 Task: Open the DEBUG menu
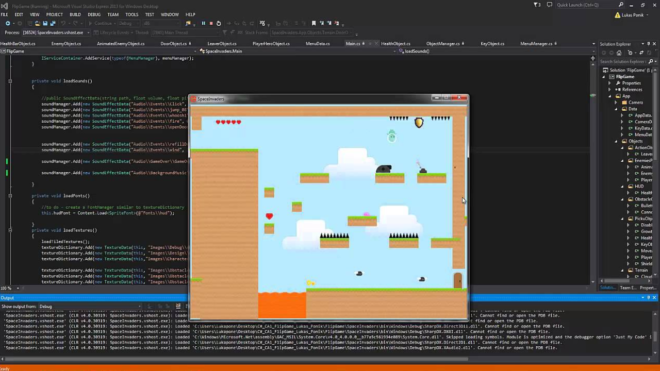coord(94,15)
